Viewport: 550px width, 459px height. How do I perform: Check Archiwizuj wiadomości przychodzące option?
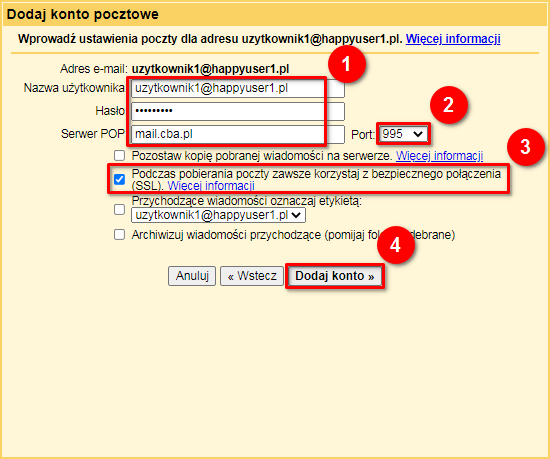point(119,235)
